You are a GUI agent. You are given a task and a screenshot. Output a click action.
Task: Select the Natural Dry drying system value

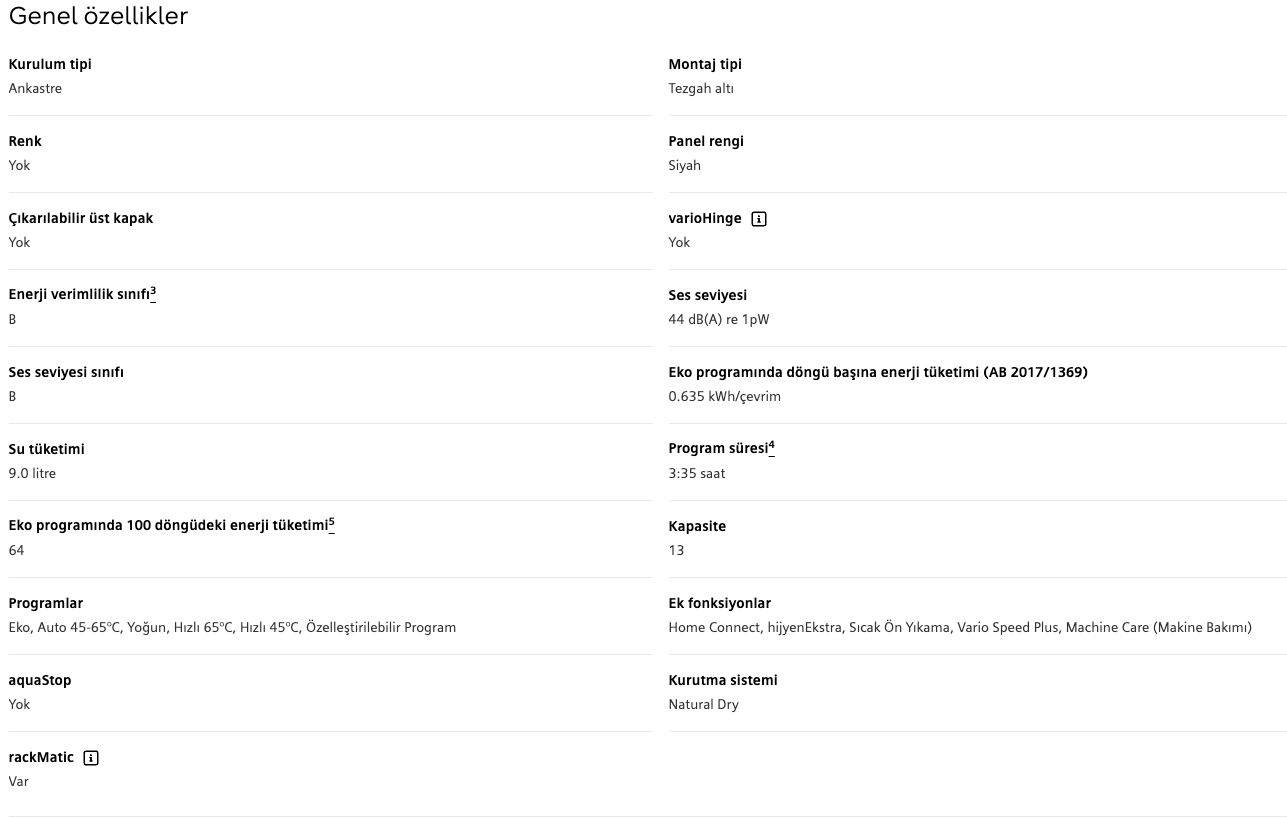click(x=703, y=704)
